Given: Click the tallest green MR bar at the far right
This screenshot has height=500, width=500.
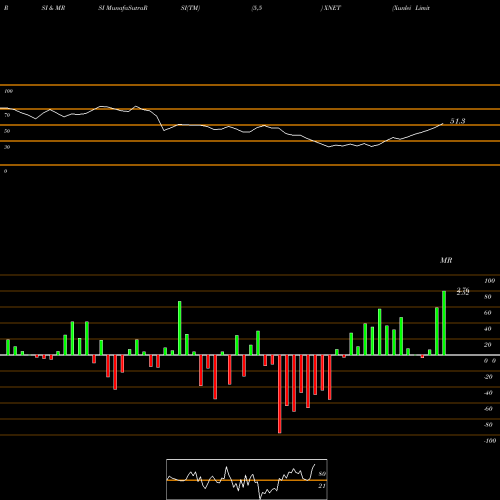Looking at the screenshot, I should [444, 323].
